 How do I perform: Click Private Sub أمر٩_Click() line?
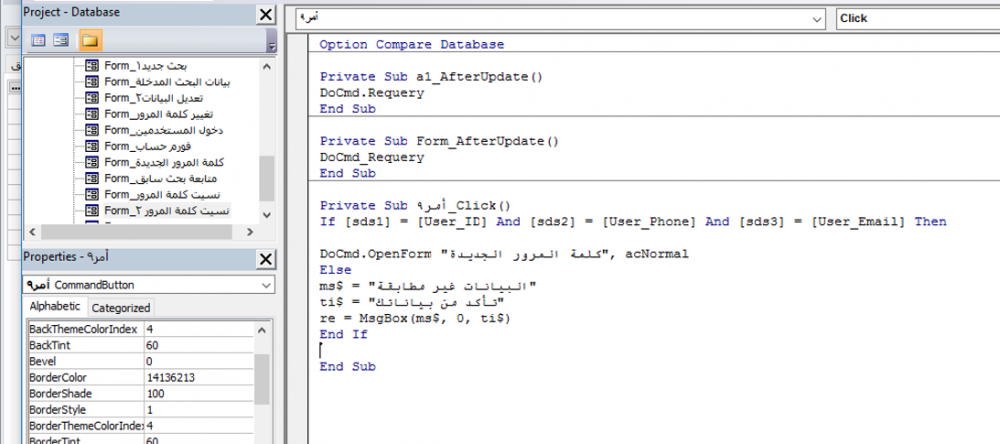(415, 205)
